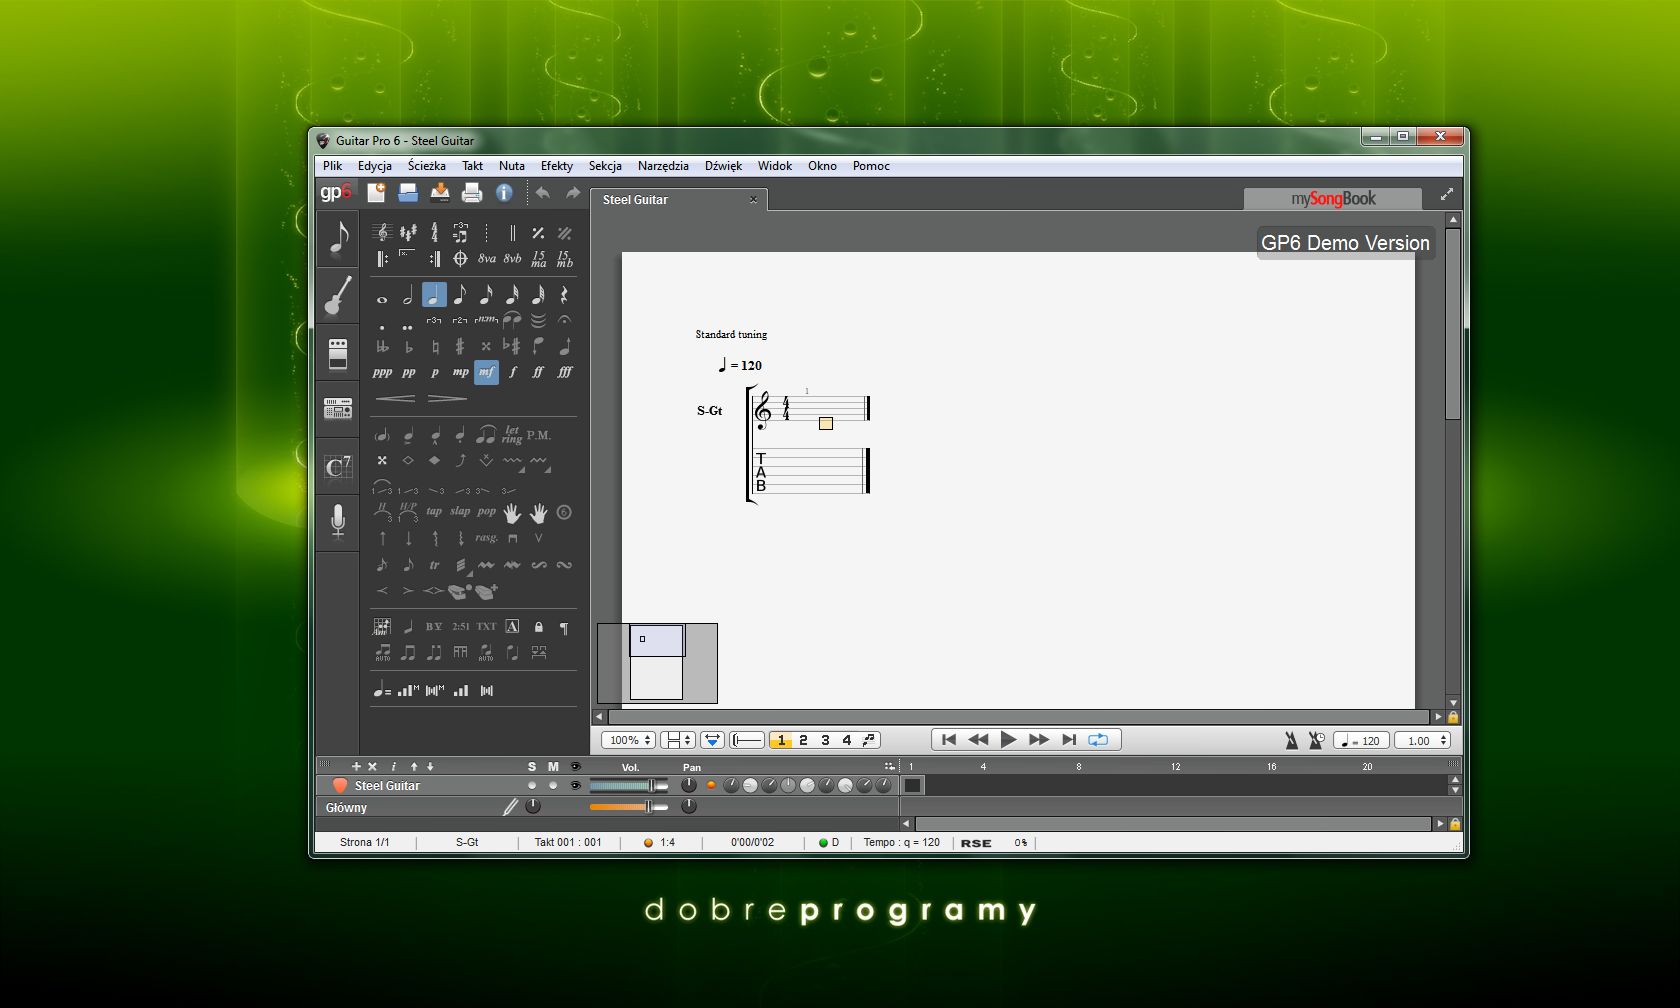Insert a chord diagram with the grid icon

coord(382,627)
